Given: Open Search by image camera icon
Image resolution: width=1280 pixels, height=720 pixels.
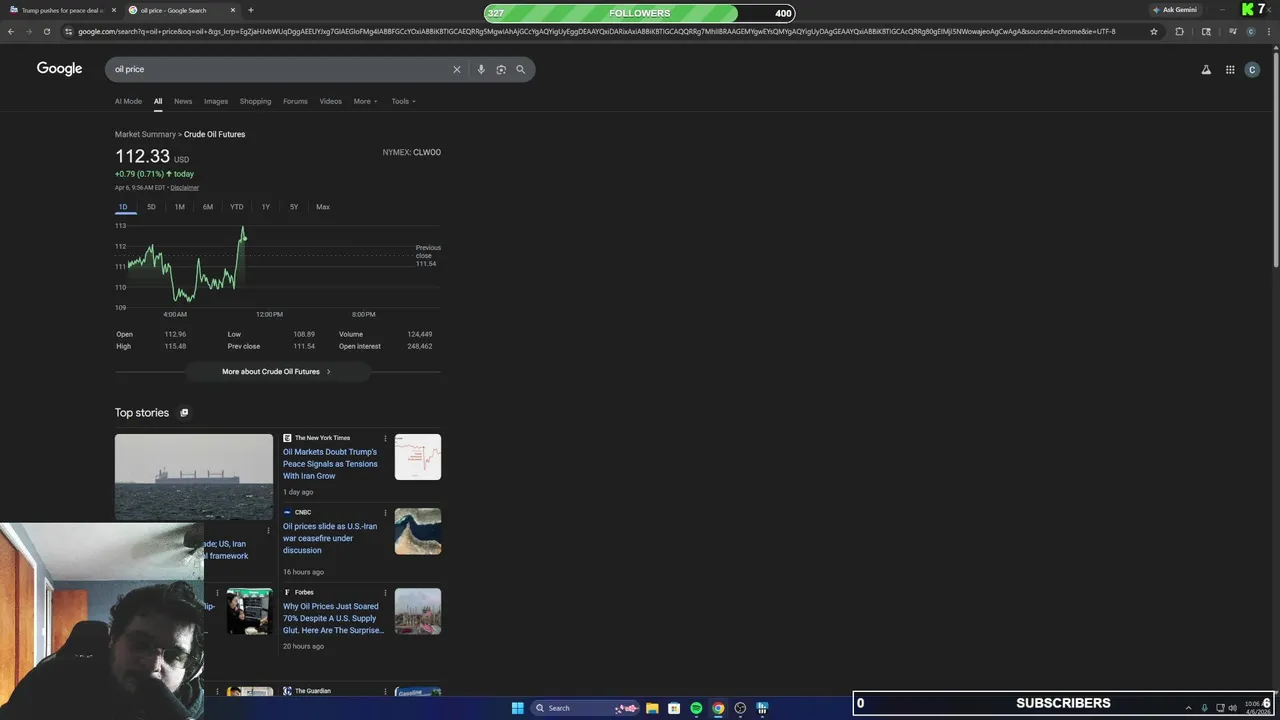Looking at the screenshot, I should 501,69.
